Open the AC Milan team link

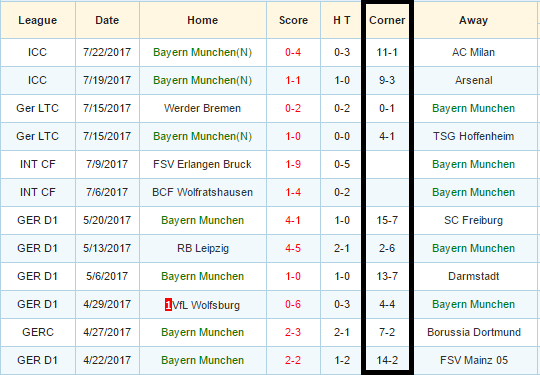[x=473, y=52]
